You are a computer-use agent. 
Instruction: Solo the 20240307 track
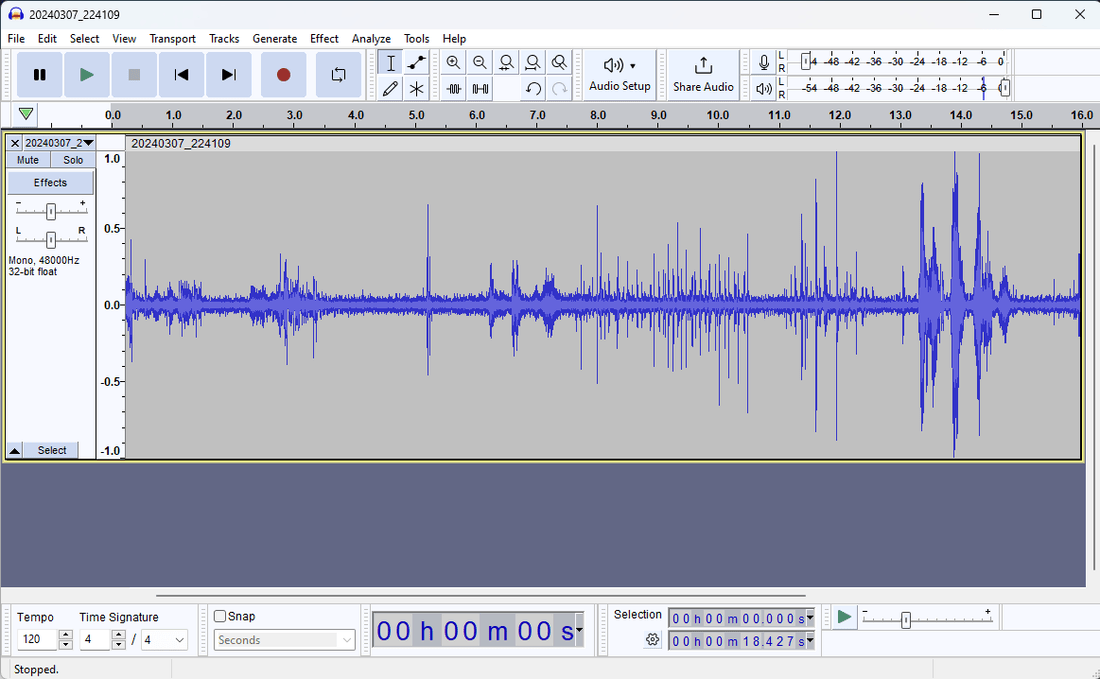73,160
